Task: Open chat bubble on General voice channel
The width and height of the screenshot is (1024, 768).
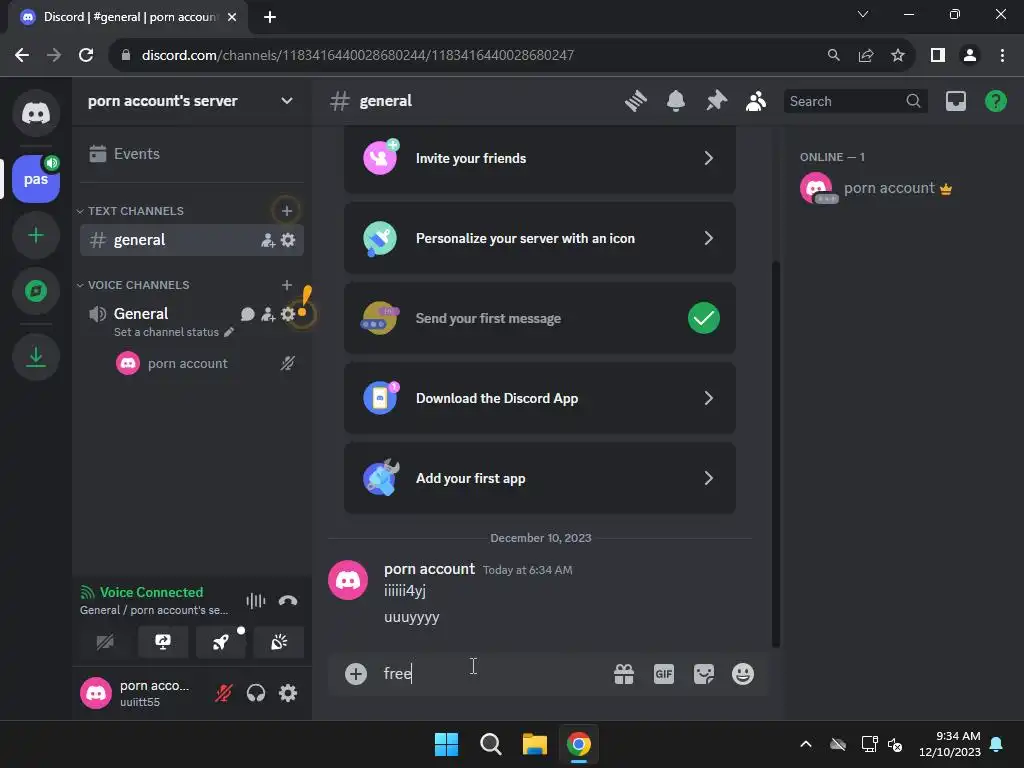Action: [x=247, y=314]
